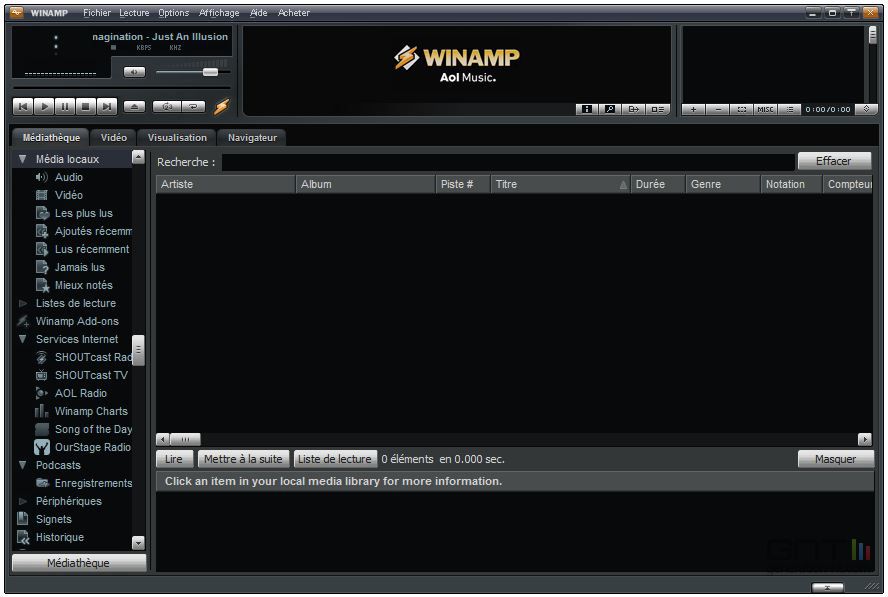
Task: Click the orange Winamp lightning bolt icon
Action: [x=221, y=106]
